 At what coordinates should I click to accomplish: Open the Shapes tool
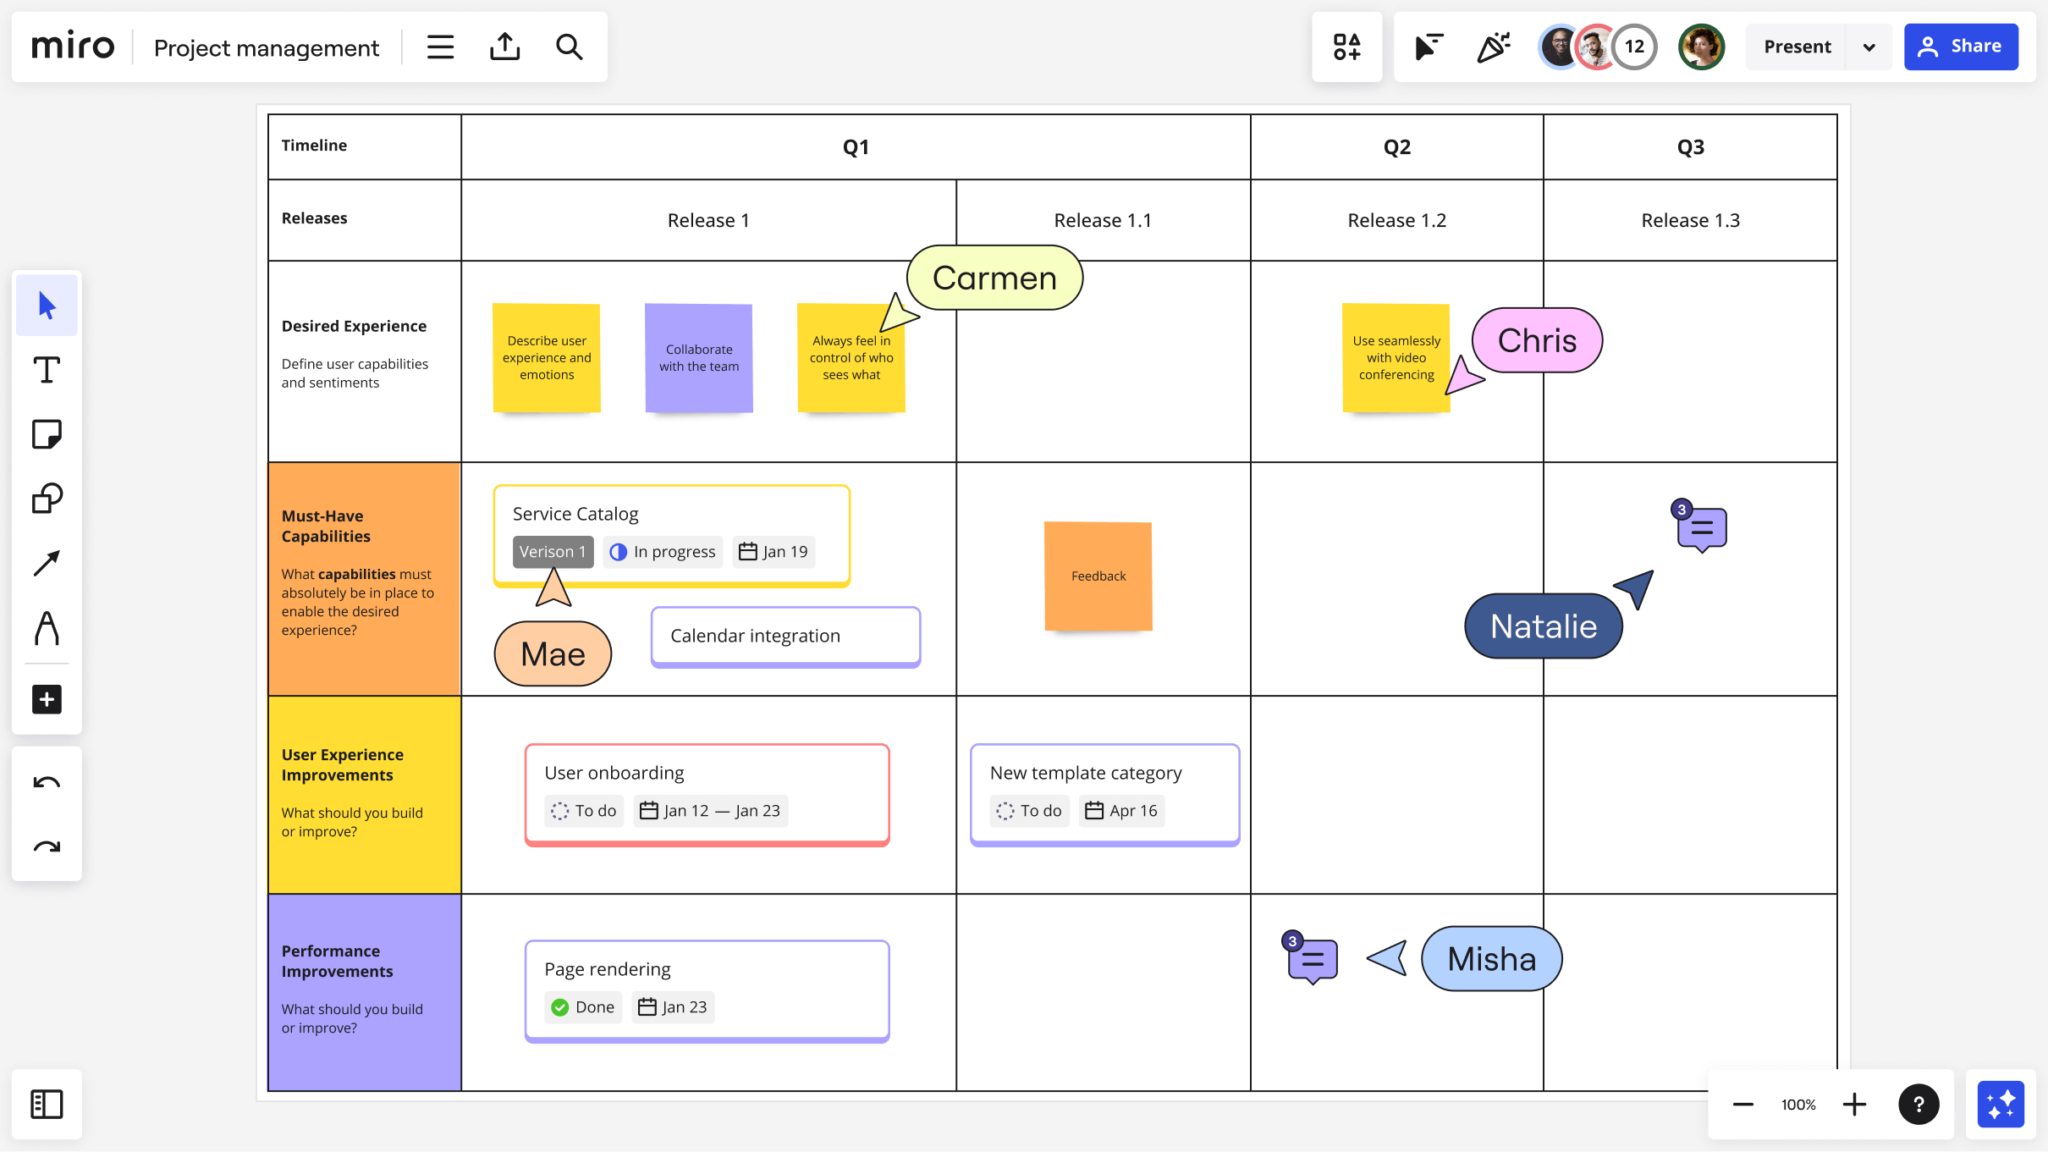pyautogui.click(x=46, y=498)
